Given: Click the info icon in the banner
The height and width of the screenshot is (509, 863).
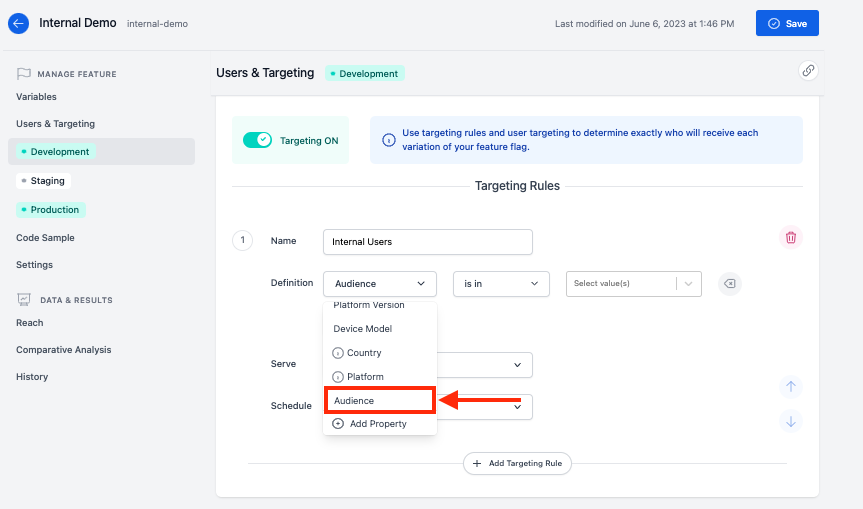Looking at the screenshot, I should (x=389, y=140).
